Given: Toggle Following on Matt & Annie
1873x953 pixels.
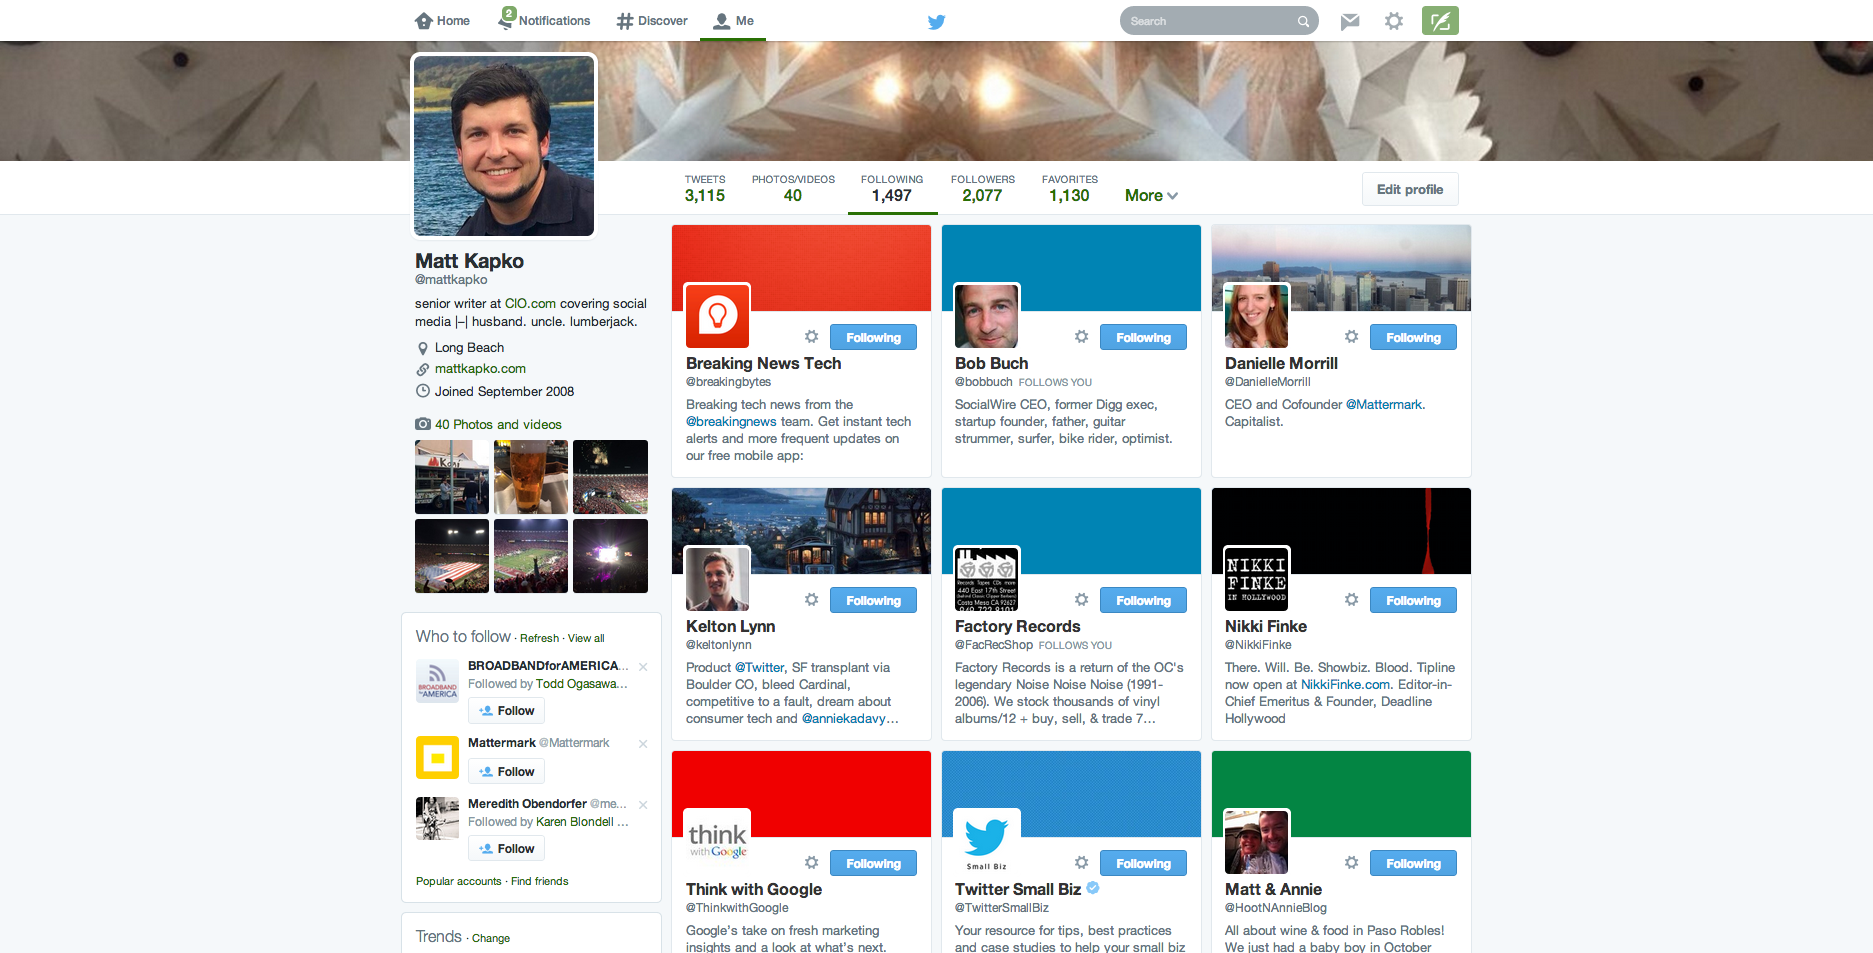Looking at the screenshot, I should (x=1413, y=864).
